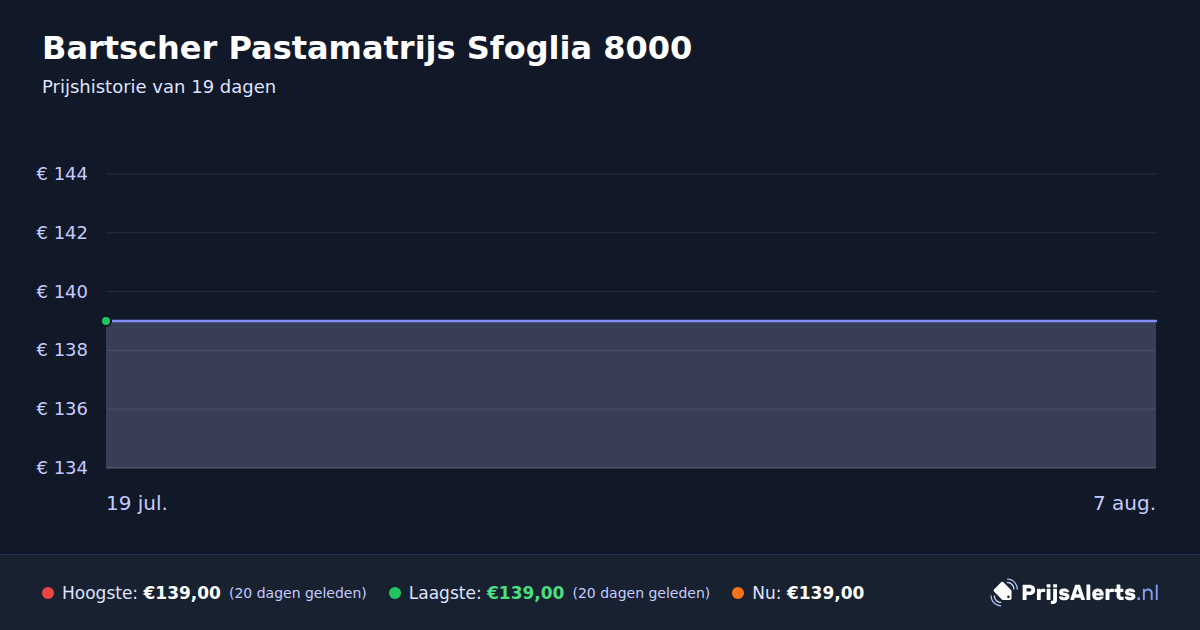
Task: Click the green Laagste €139,00 value
Action: [x=525, y=593]
